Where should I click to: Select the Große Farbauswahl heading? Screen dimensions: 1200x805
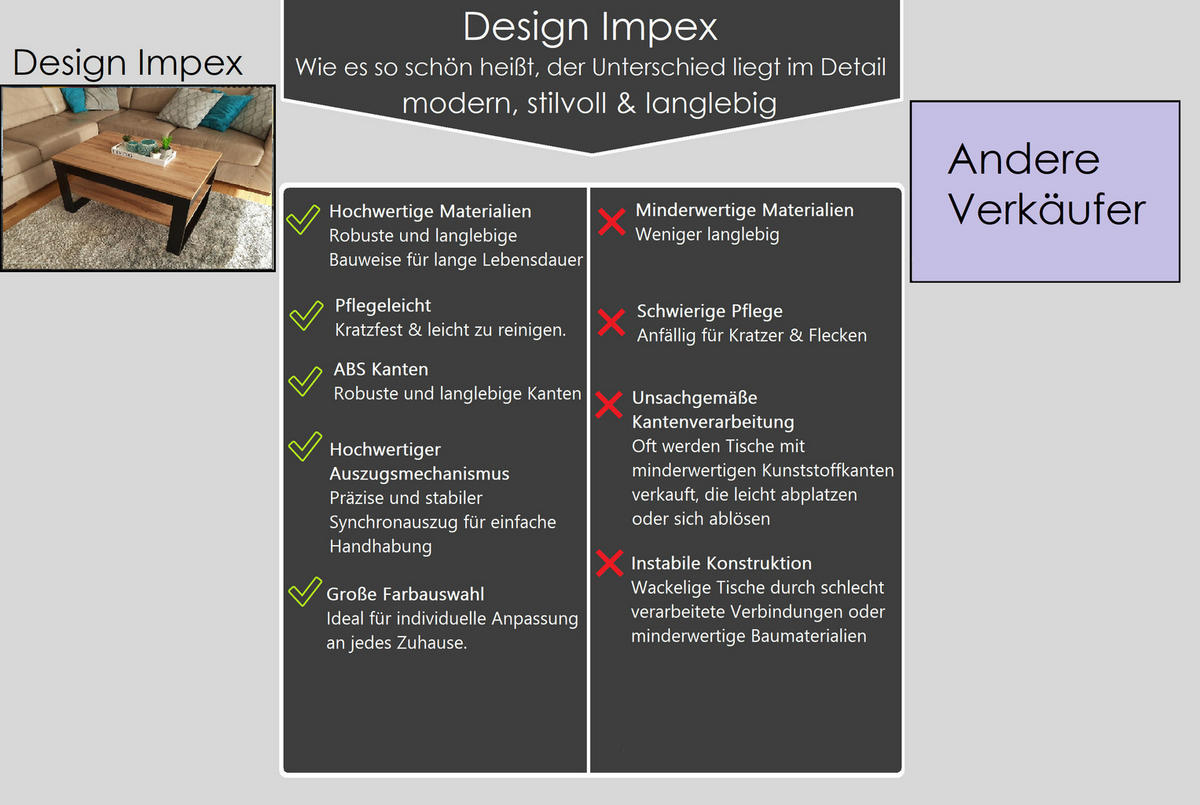pyautogui.click(x=405, y=594)
